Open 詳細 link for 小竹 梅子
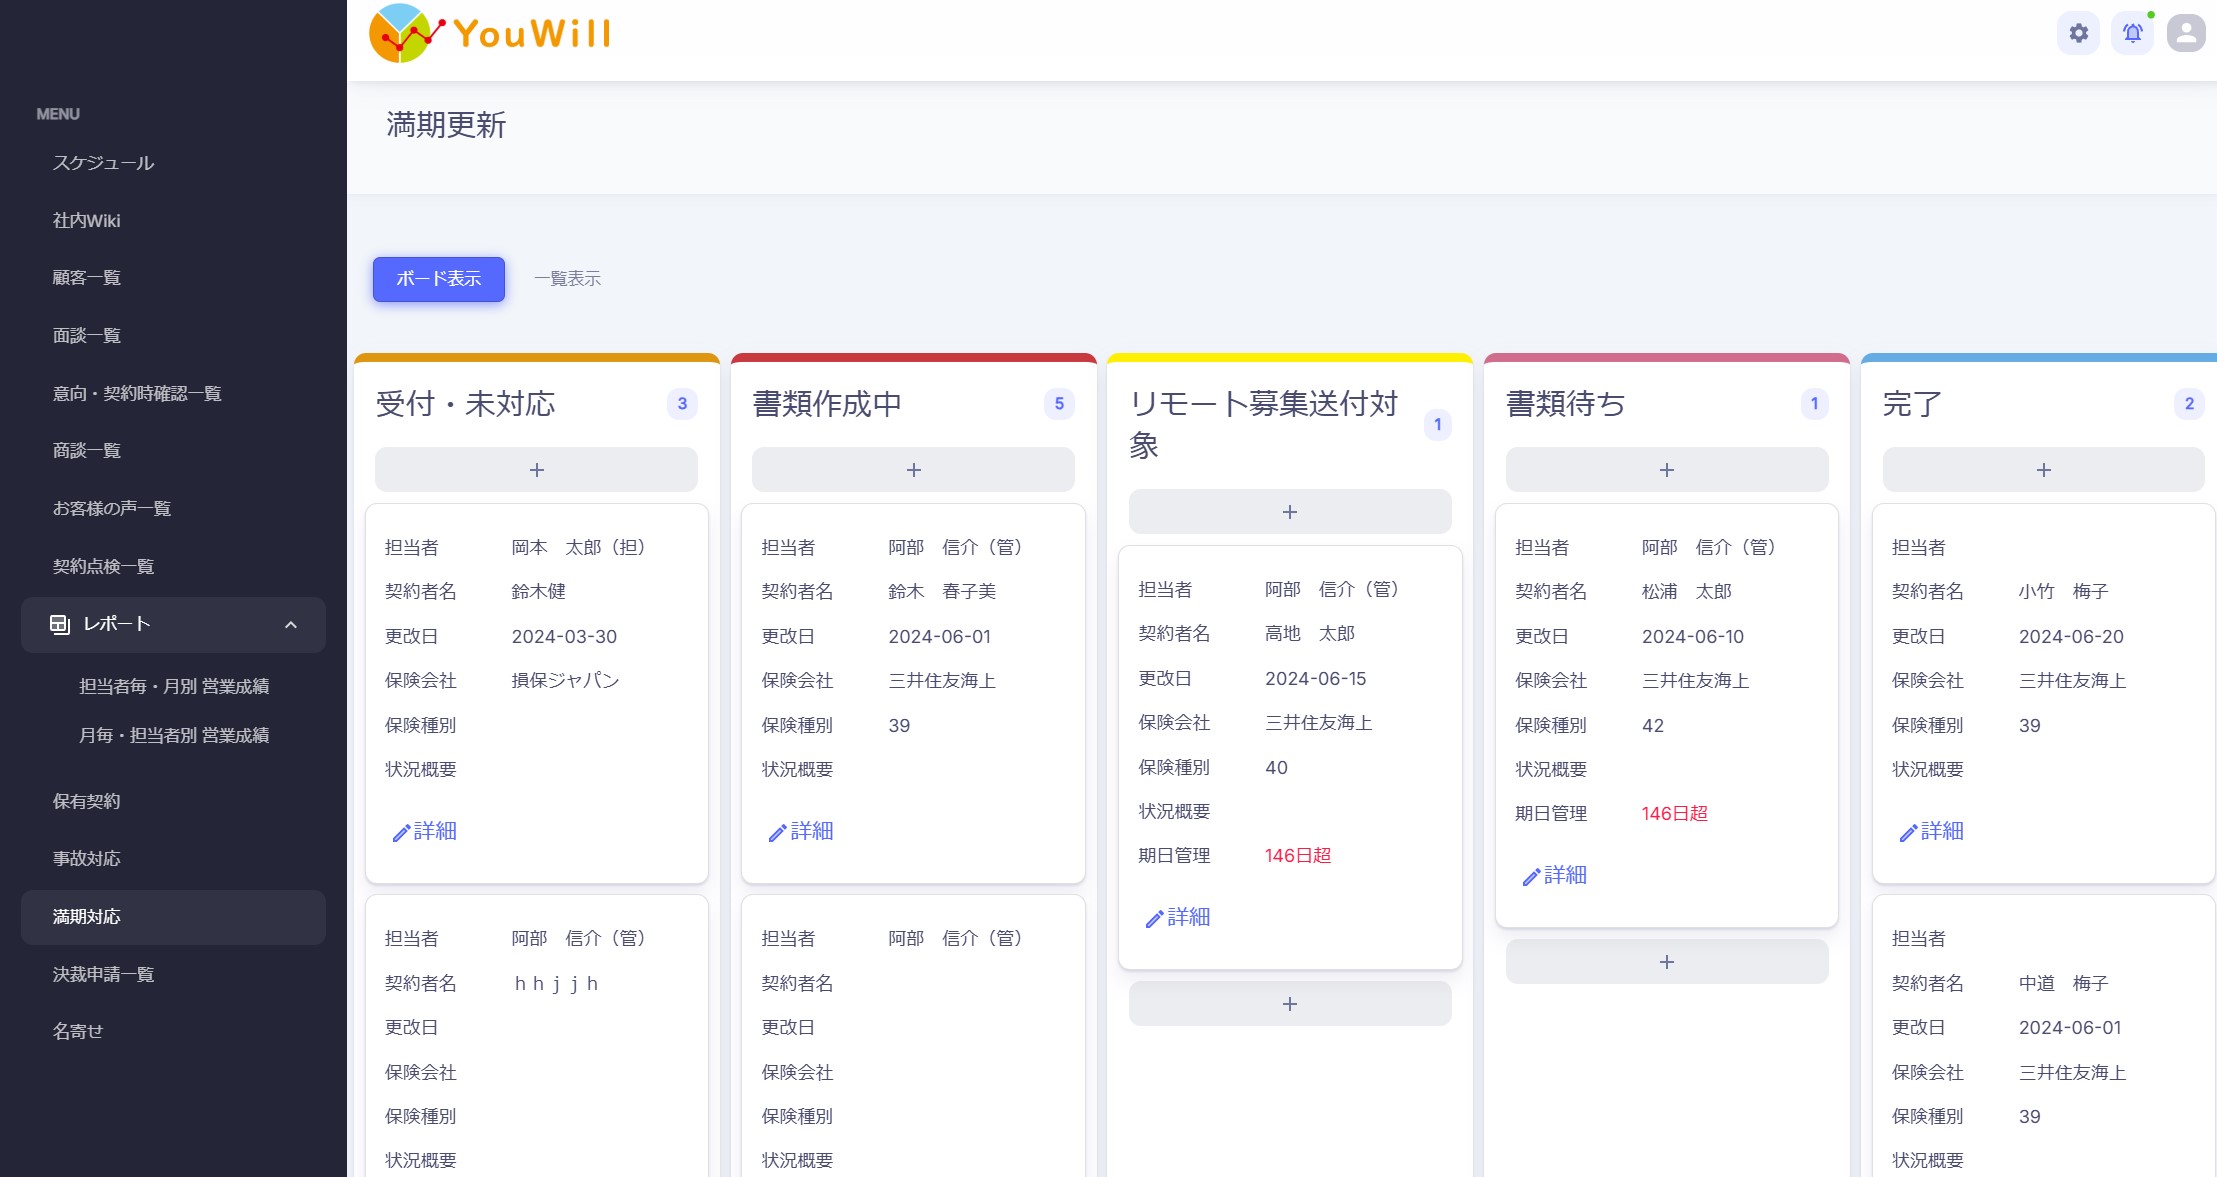Viewport: 2217px width, 1177px height. click(x=1932, y=831)
